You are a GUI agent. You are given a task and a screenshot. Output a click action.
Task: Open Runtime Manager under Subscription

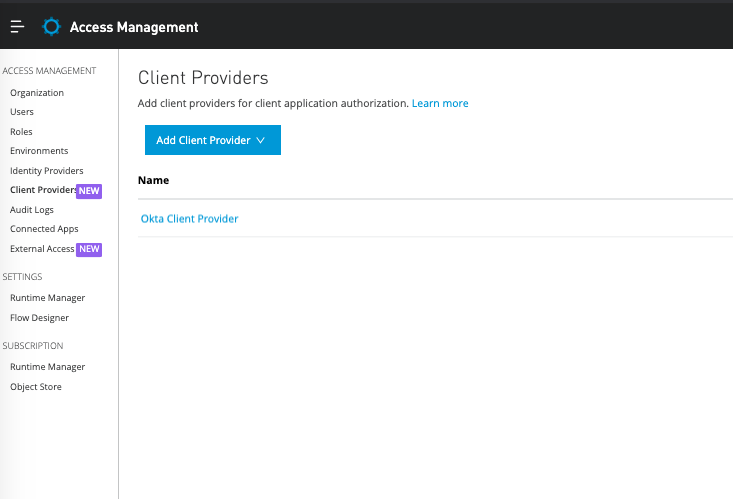coord(47,367)
